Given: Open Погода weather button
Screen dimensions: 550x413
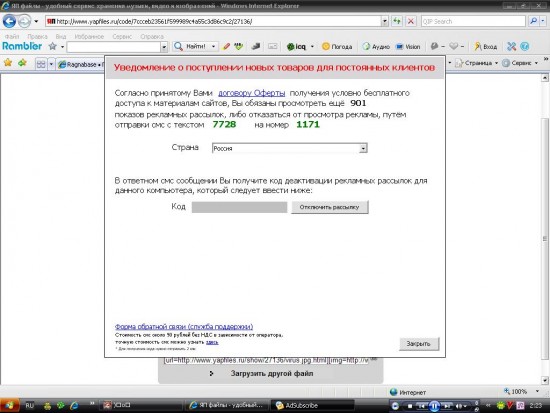Looking at the screenshot, I should click(x=337, y=46).
